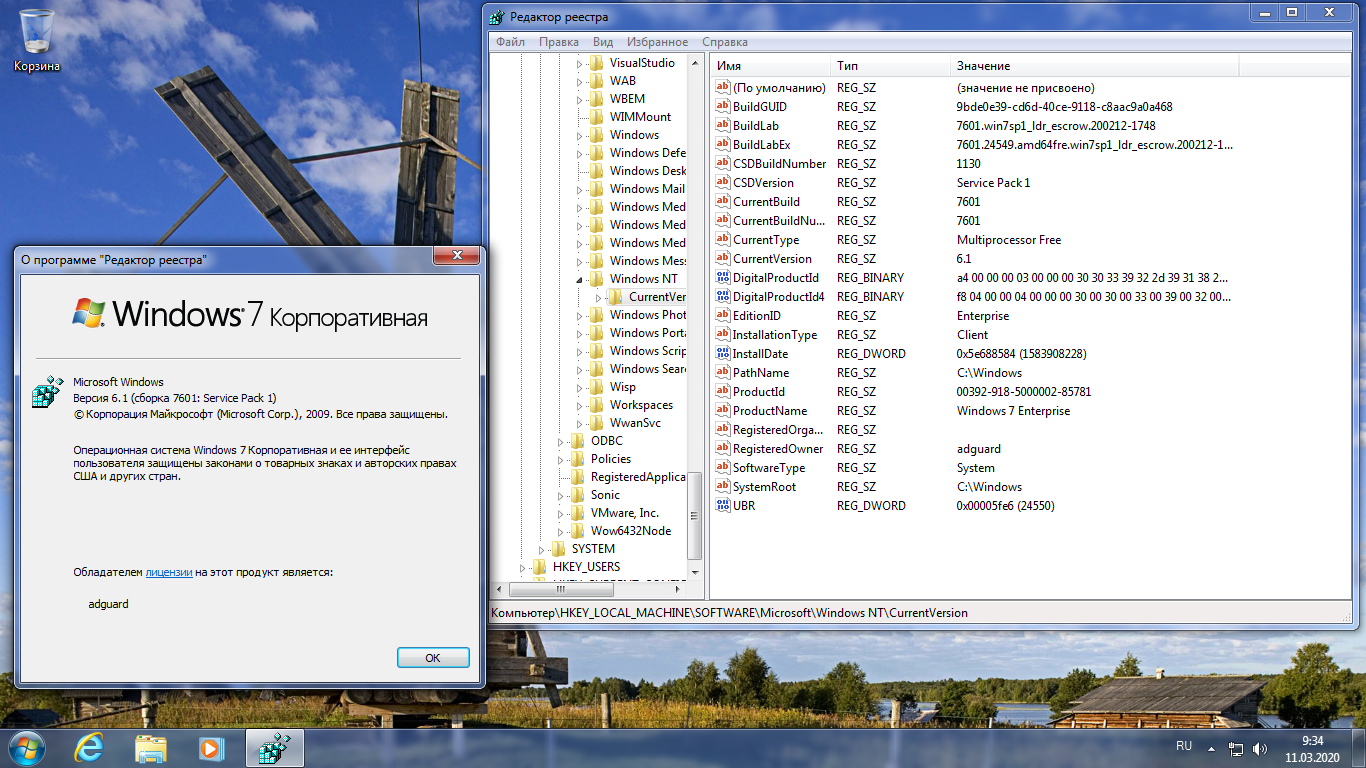1366x768 pixels.
Task: Select the CSDBuildNumber value name
Action: (x=779, y=164)
